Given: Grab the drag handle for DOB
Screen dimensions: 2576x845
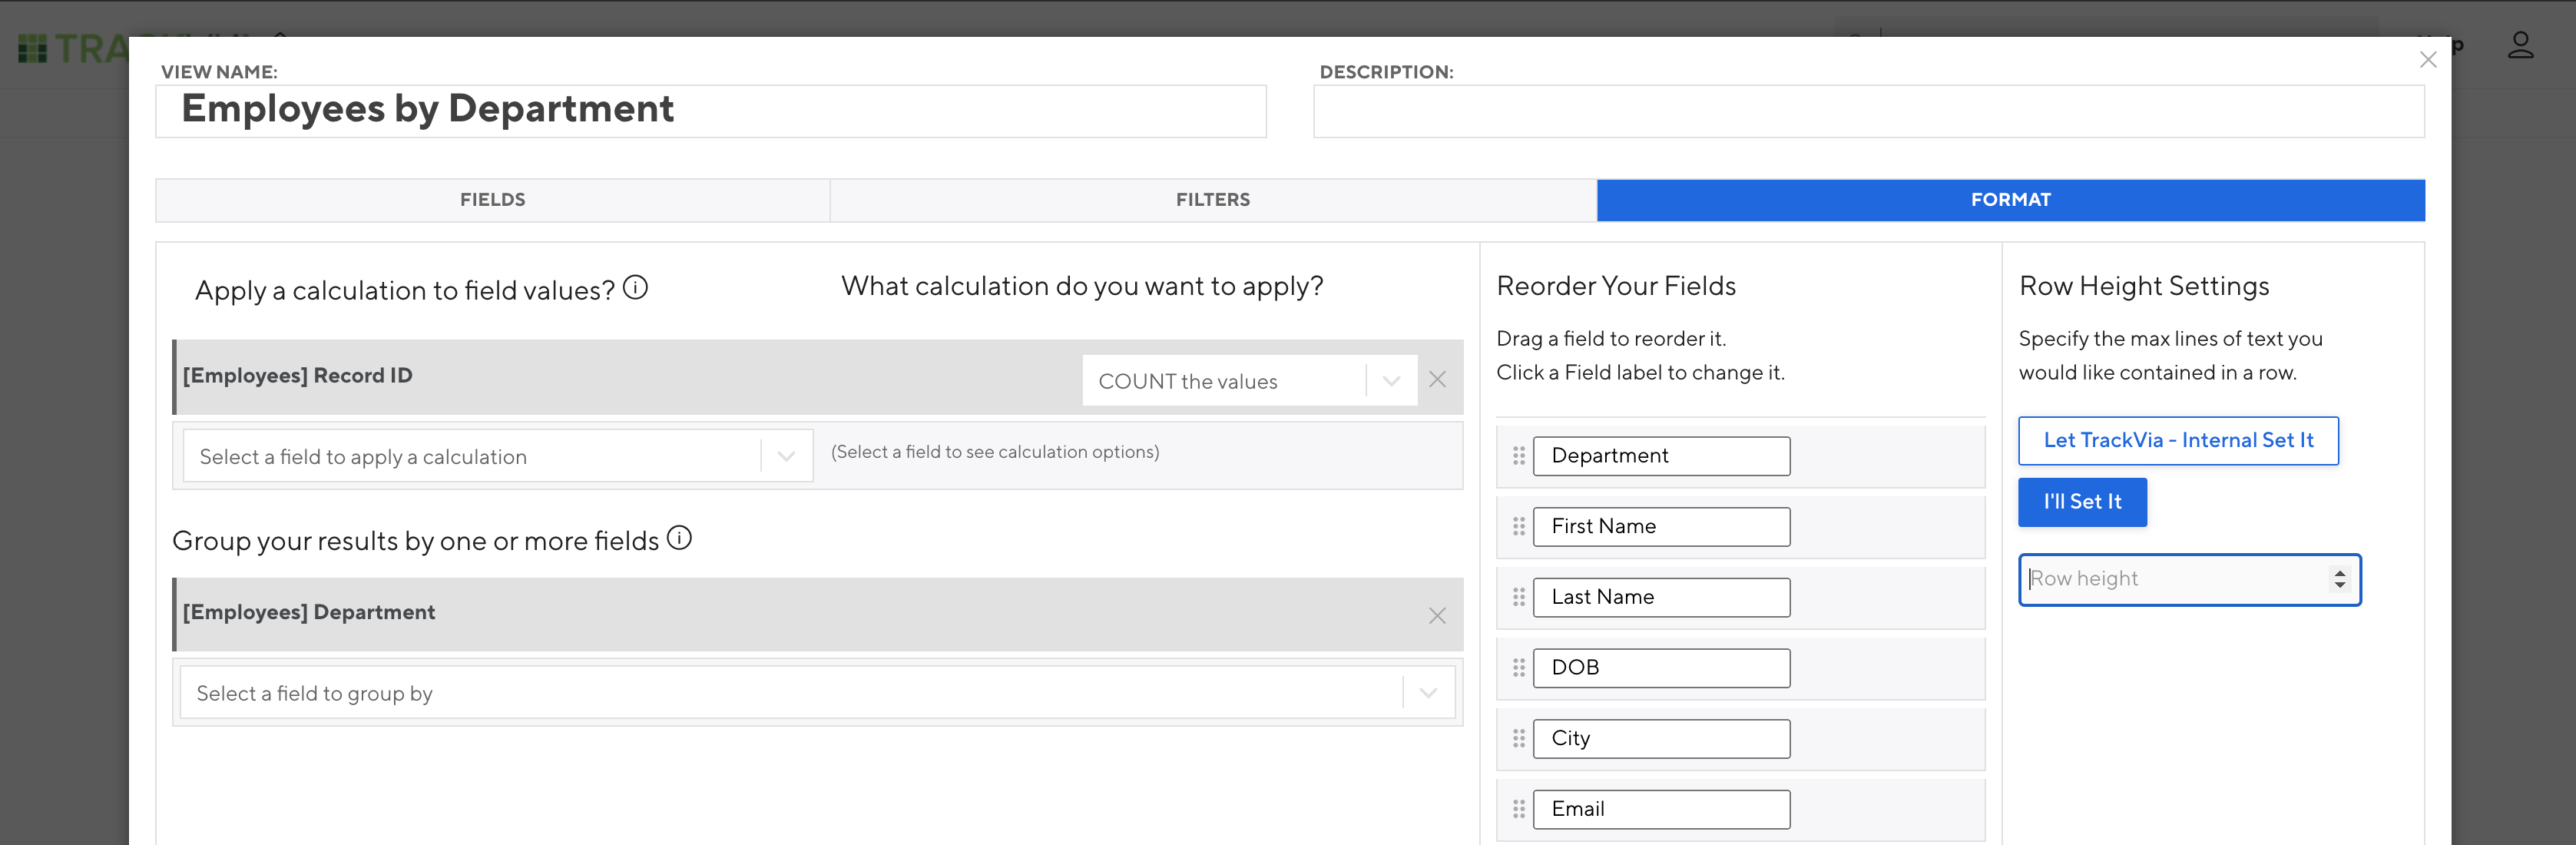Looking at the screenshot, I should [x=1518, y=668].
